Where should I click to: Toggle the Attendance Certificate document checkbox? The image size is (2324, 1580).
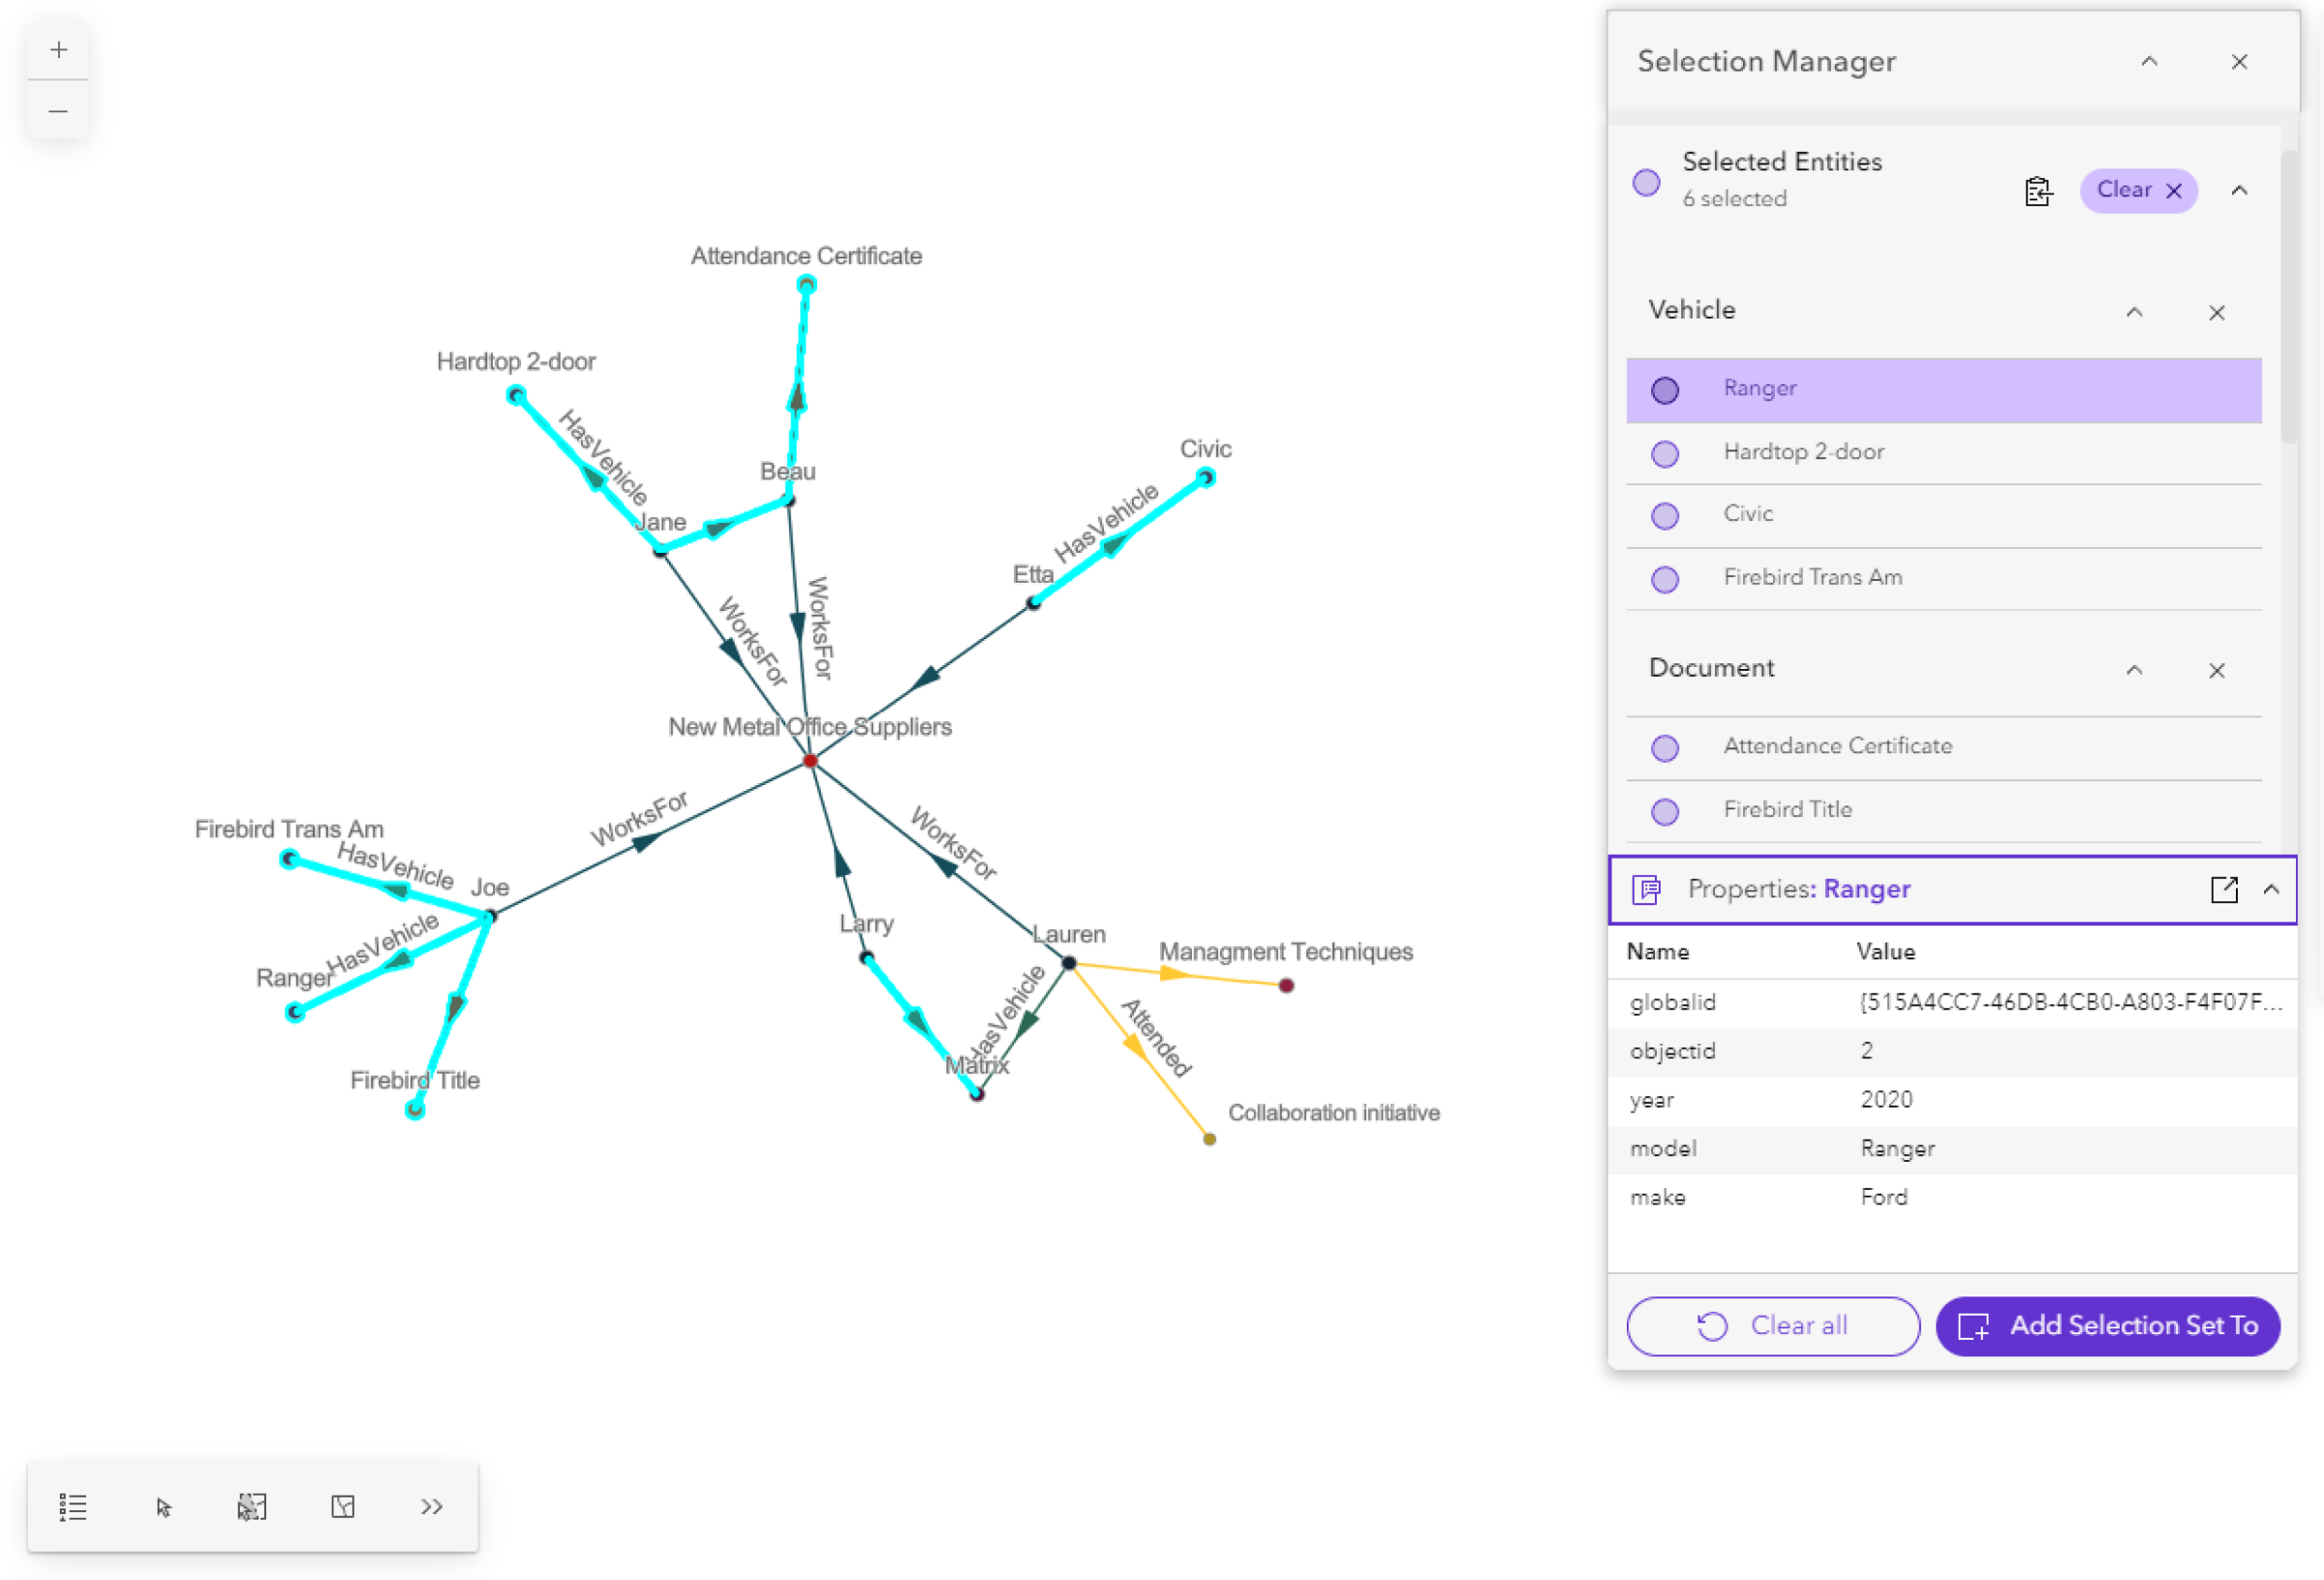click(x=1663, y=745)
